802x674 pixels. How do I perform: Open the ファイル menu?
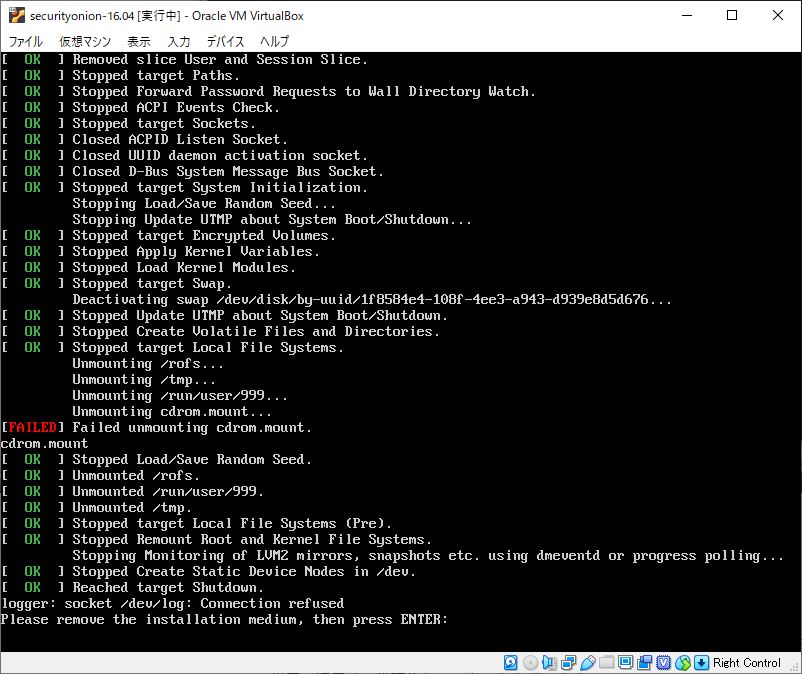coord(26,41)
